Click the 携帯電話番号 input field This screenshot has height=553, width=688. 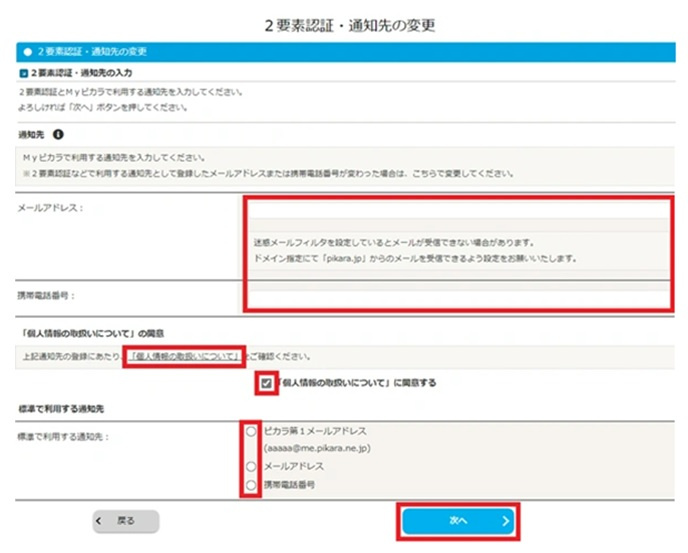pos(459,299)
